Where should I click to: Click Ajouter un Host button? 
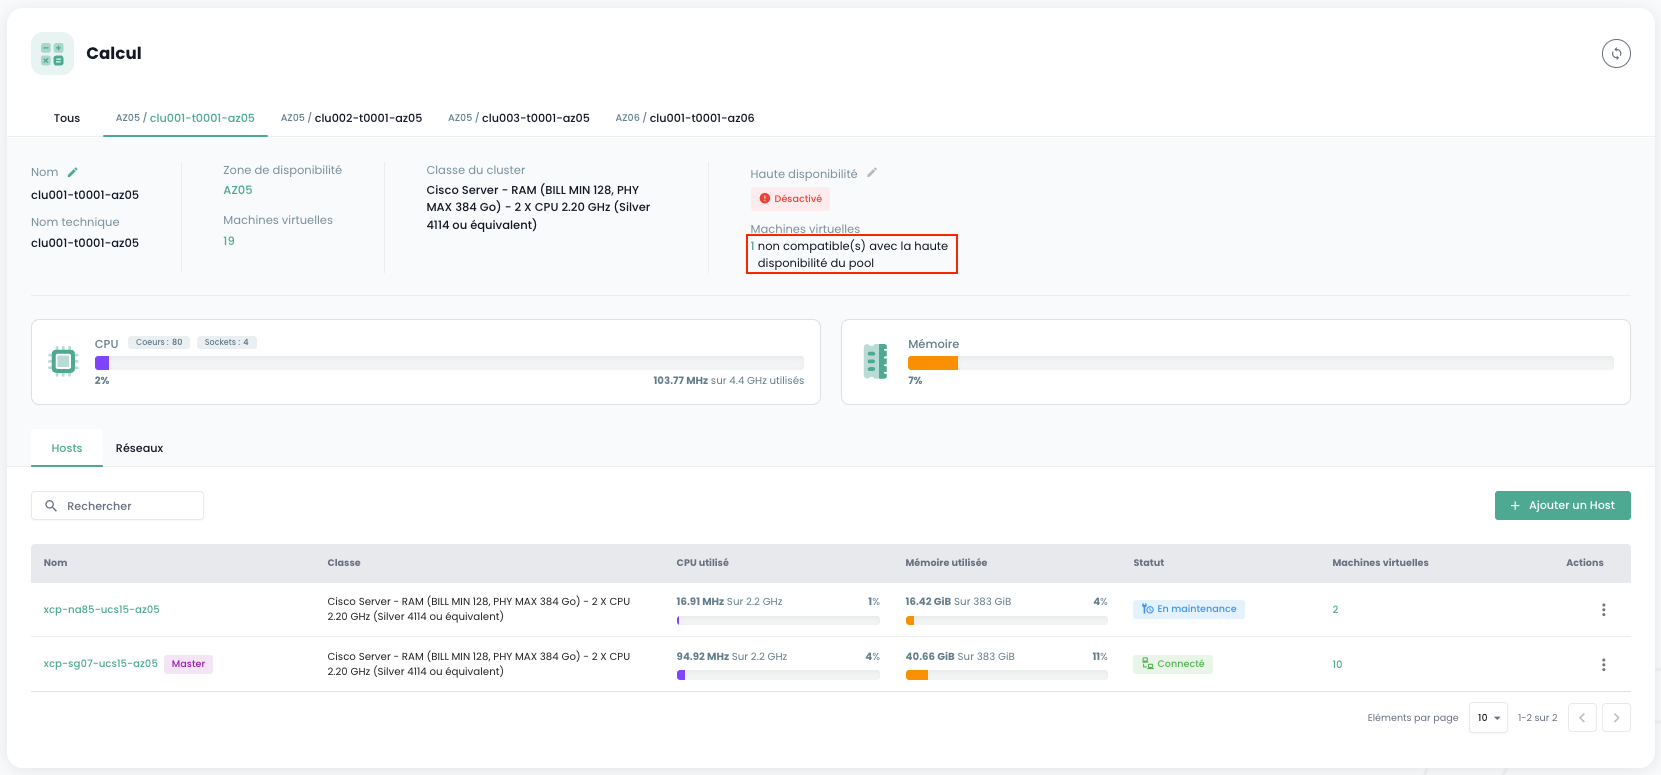point(1562,506)
